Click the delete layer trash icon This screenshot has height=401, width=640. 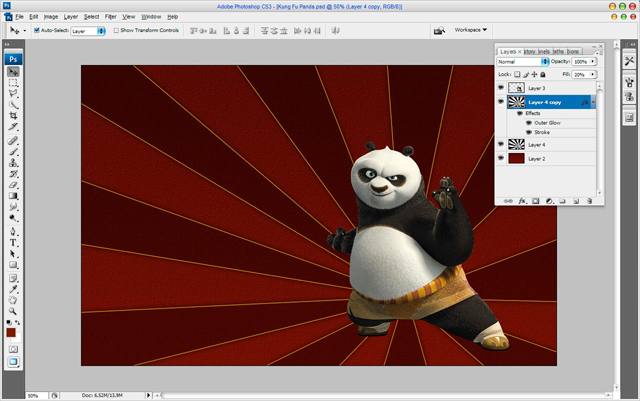[x=589, y=201]
